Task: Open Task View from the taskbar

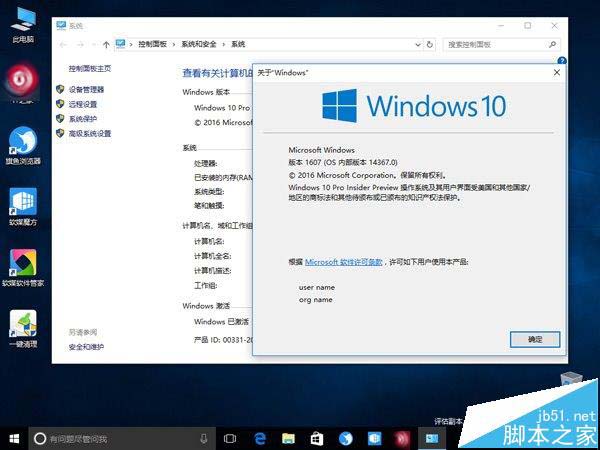Action: click(x=230, y=439)
